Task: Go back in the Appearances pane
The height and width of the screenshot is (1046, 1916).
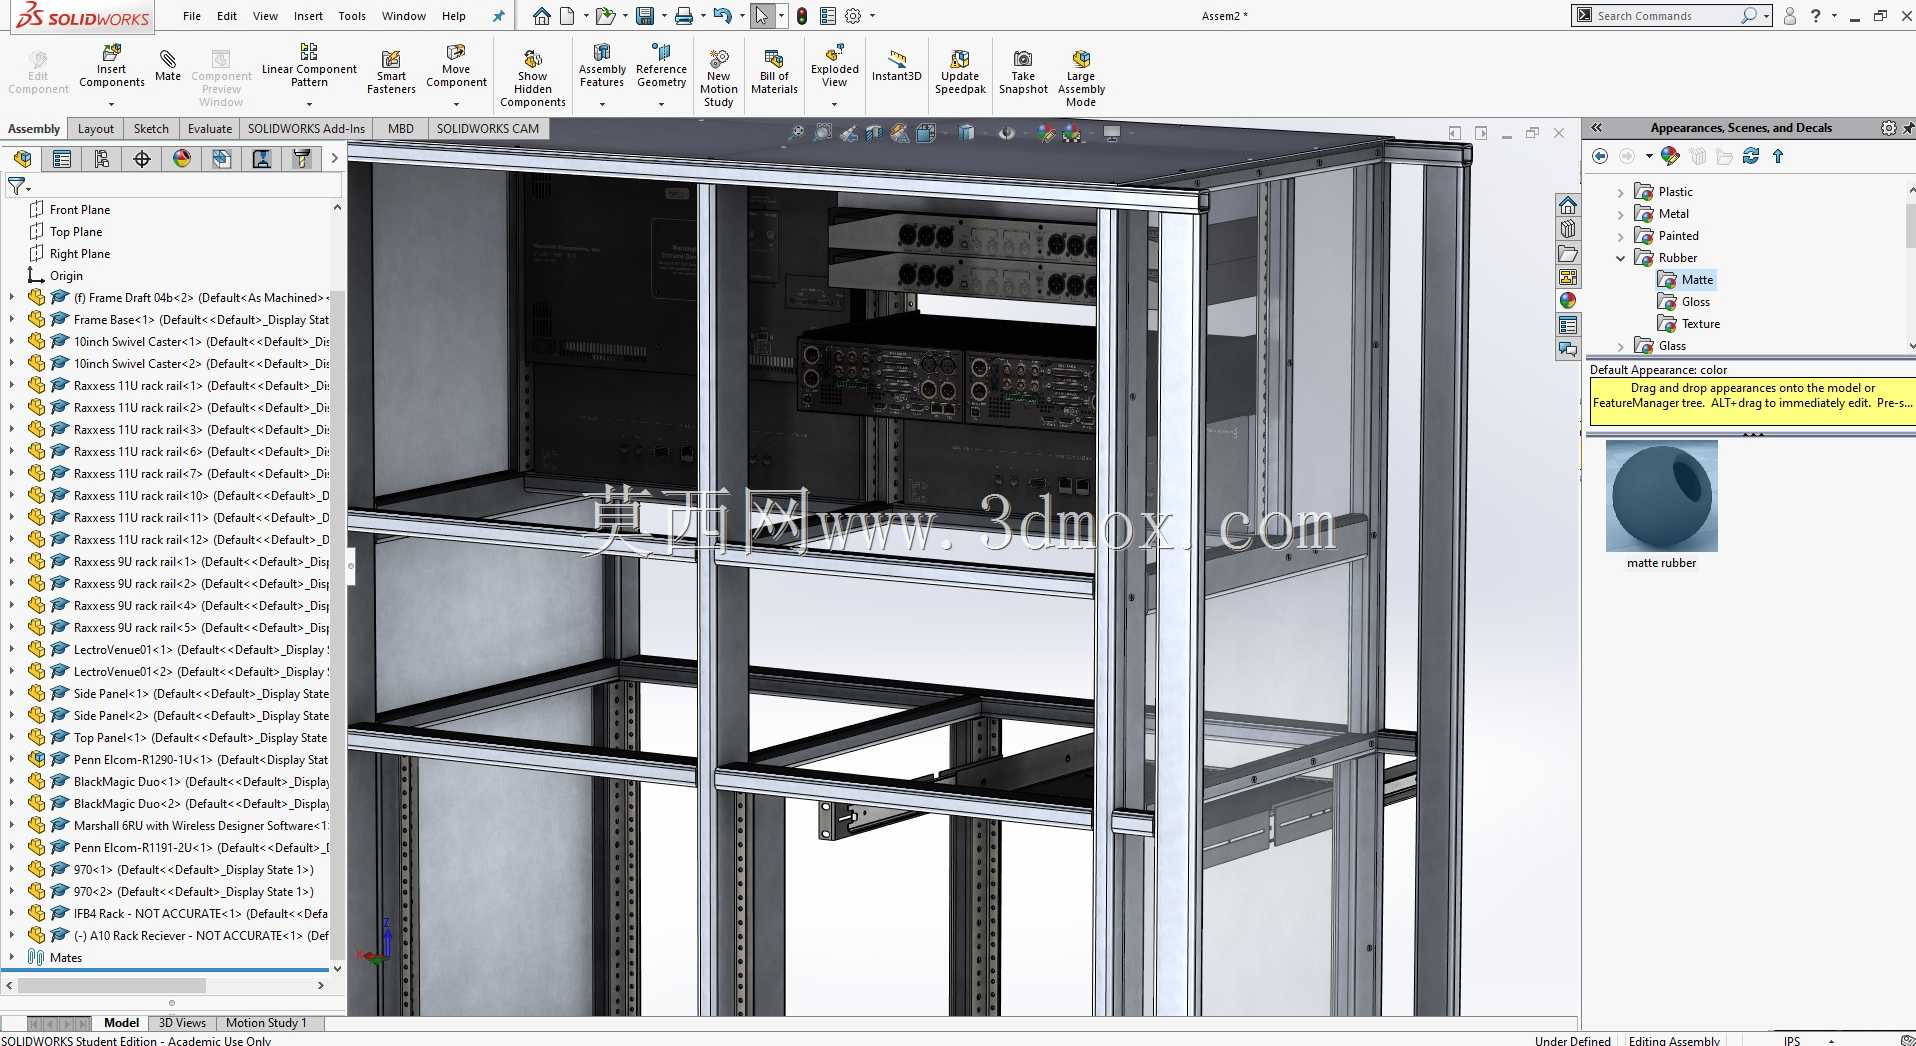Action: (1600, 156)
